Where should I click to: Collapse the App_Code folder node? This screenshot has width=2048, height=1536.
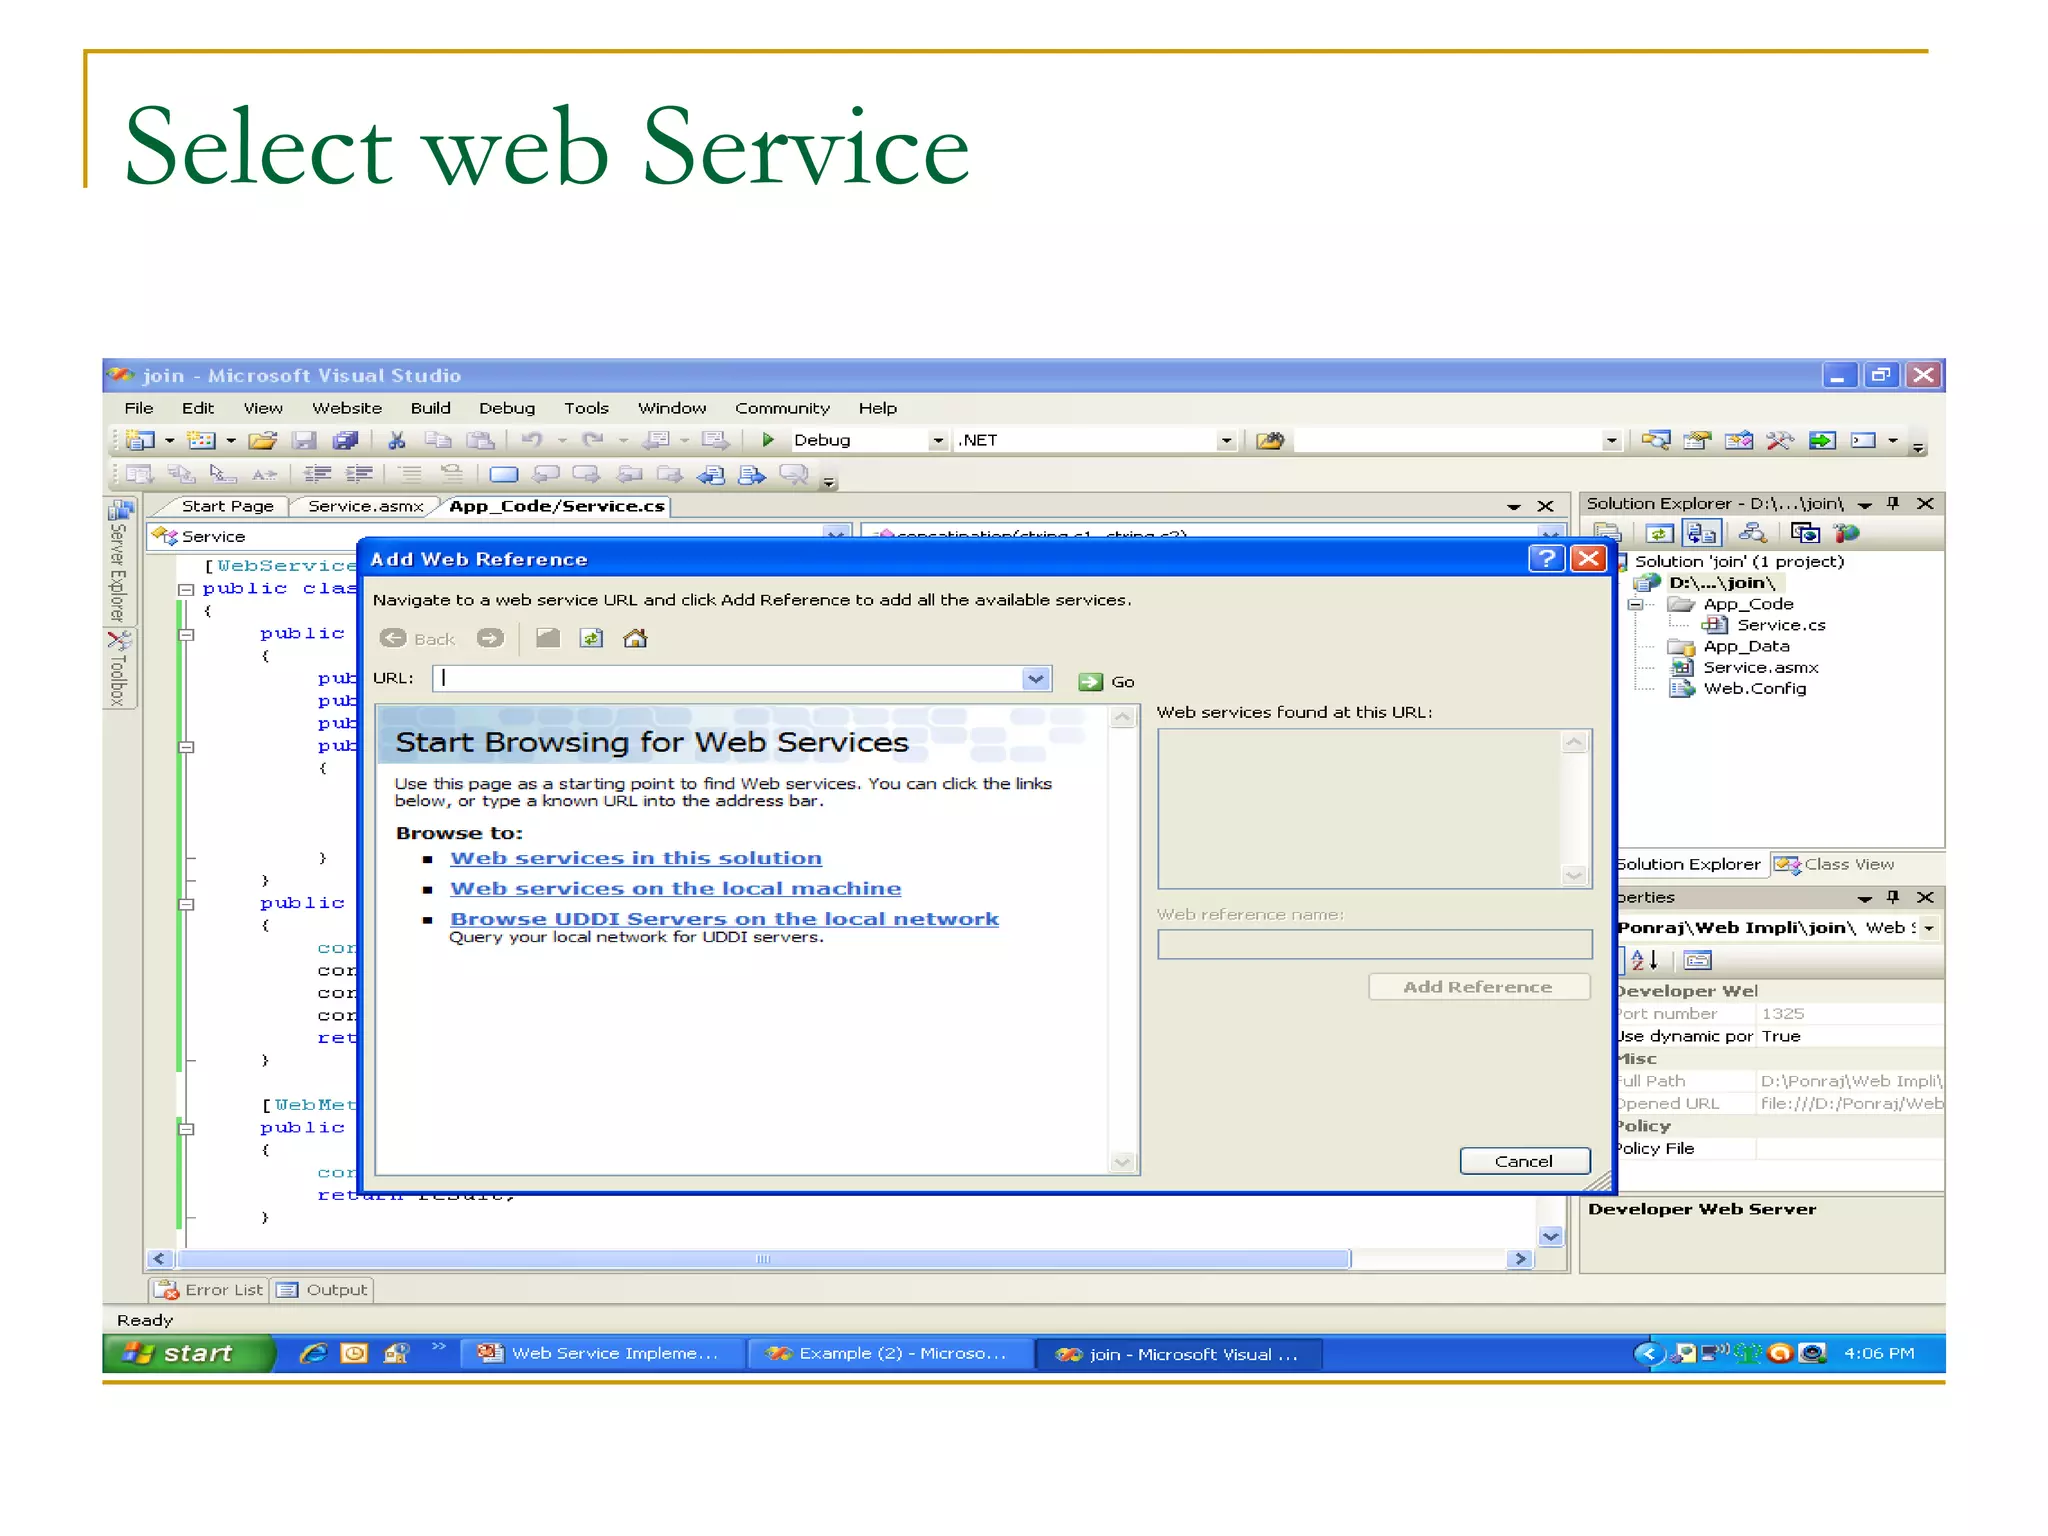pyautogui.click(x=1634, y=604)
